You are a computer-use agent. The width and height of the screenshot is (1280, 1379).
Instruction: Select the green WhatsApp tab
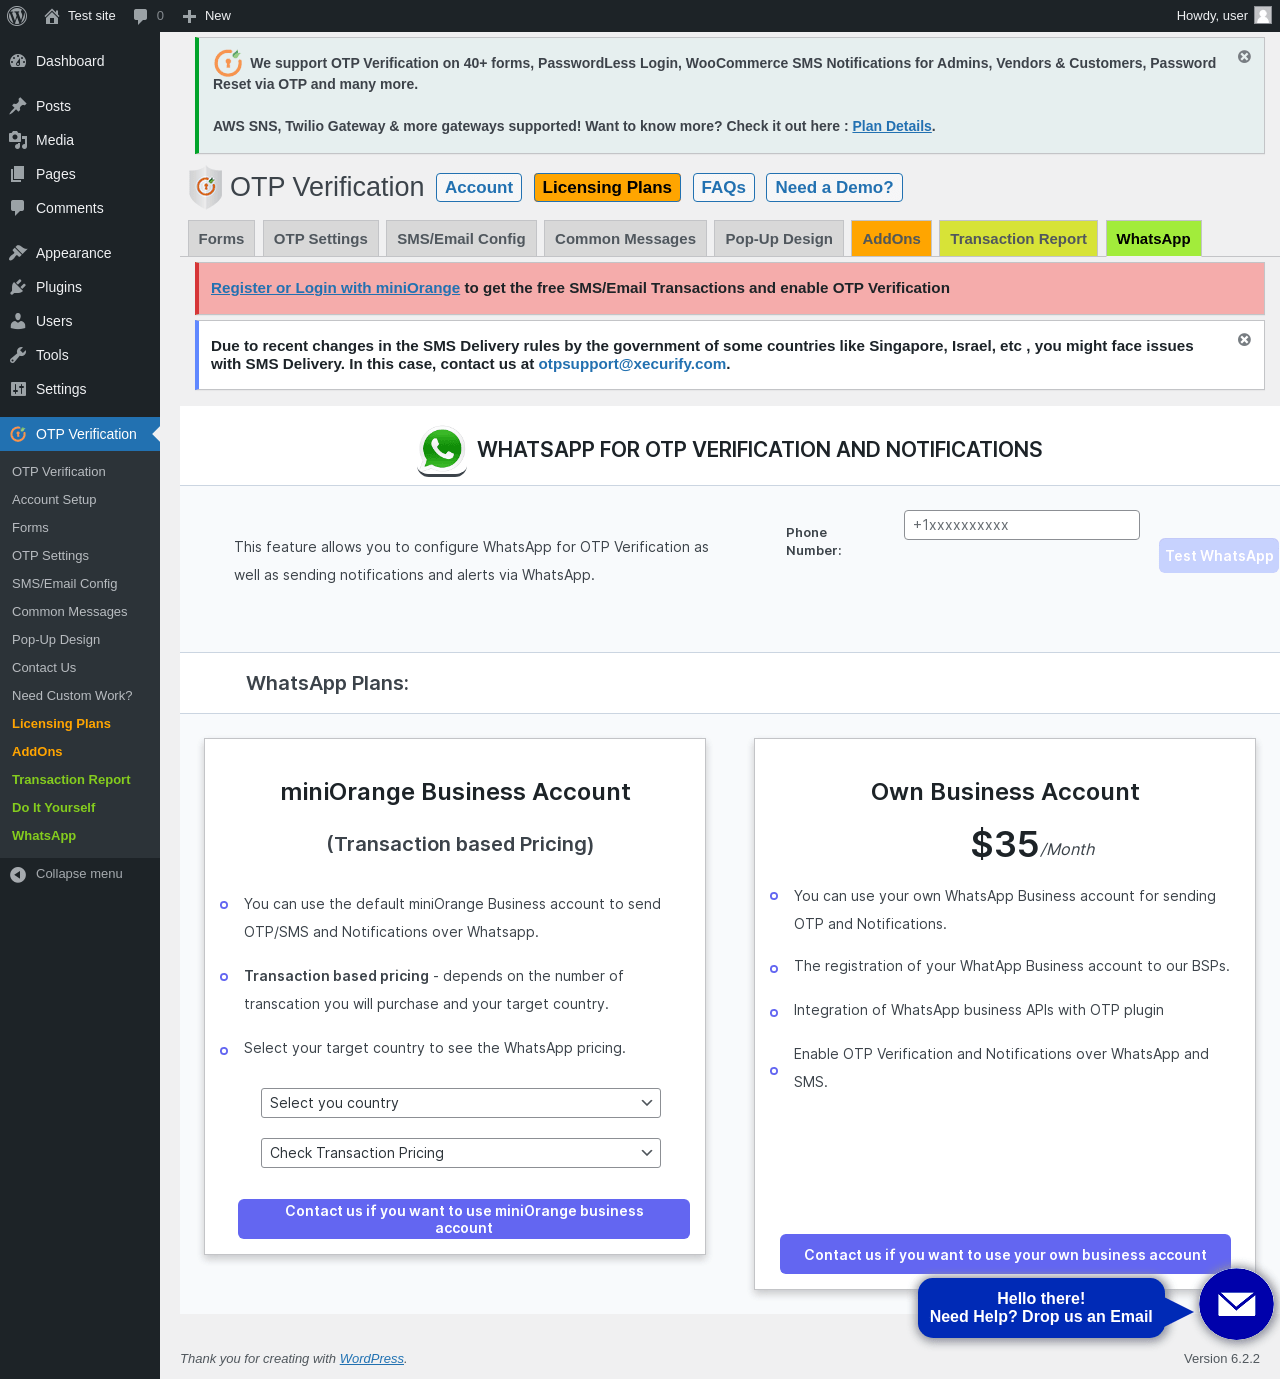coord(1154,239)
